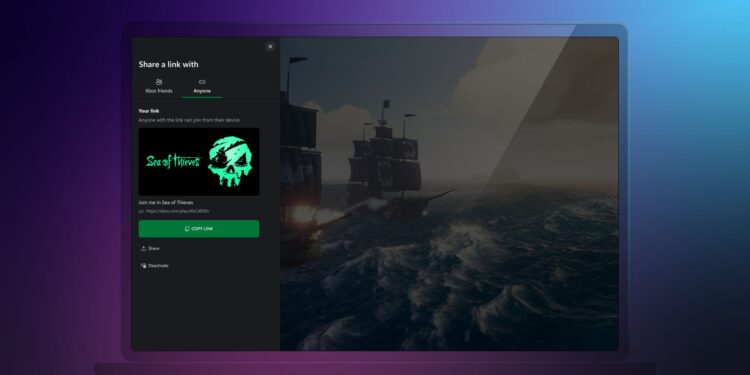Image resolution: width=750 pixels, height=375 pixels.
Task: Deactivate the shared link
Action: 154,265
